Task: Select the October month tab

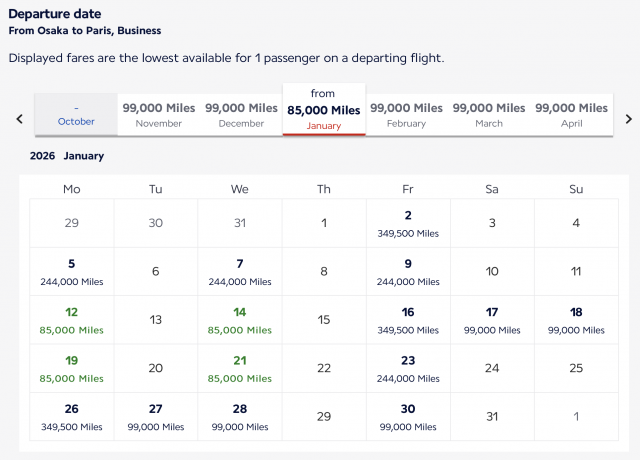Action: 76,115
